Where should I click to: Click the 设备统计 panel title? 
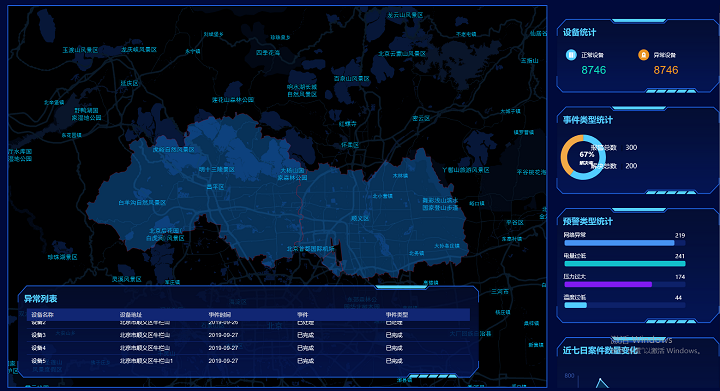click(579, 32)
